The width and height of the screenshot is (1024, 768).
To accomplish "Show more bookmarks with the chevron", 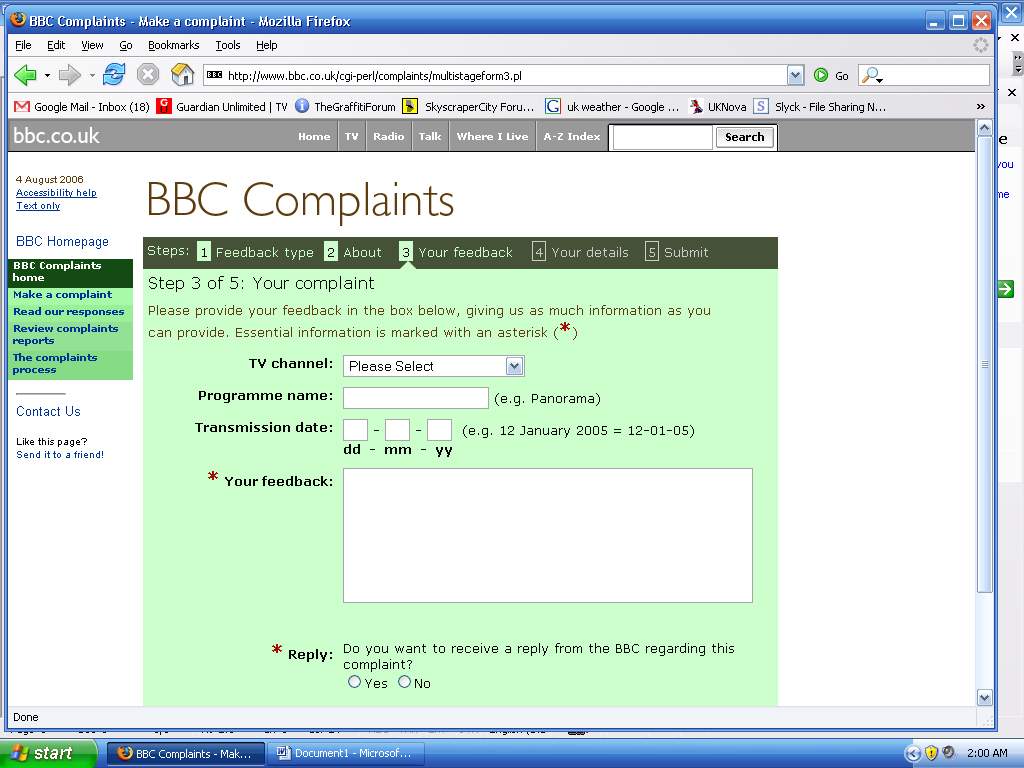I will [x=980, y=107].
